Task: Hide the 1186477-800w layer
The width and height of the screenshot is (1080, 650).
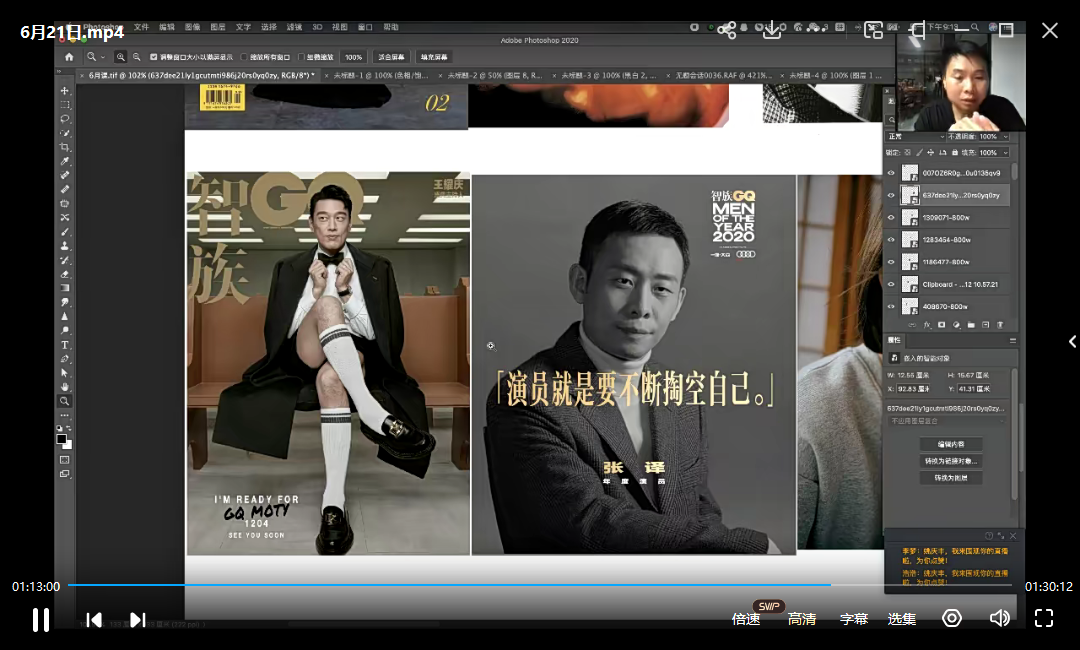Action: pos(891,262)
